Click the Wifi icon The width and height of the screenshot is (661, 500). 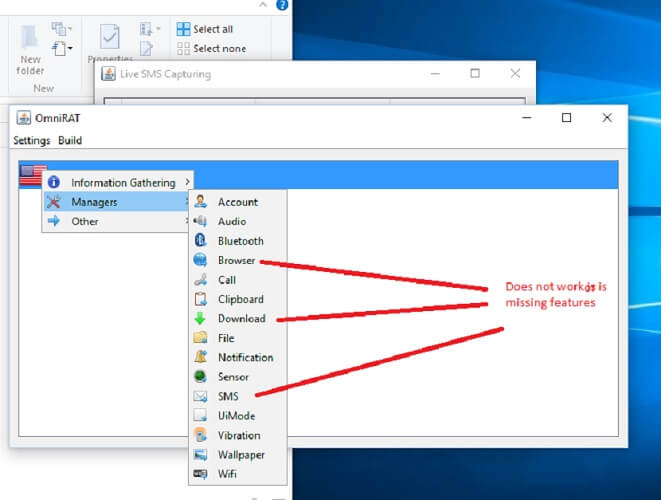200,474
